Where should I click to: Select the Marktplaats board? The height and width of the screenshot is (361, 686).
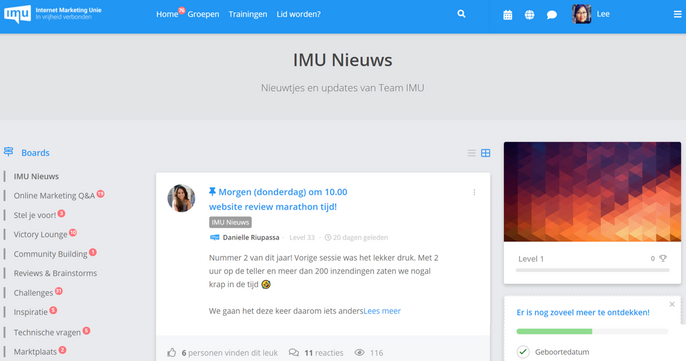(x=35, y=351)
